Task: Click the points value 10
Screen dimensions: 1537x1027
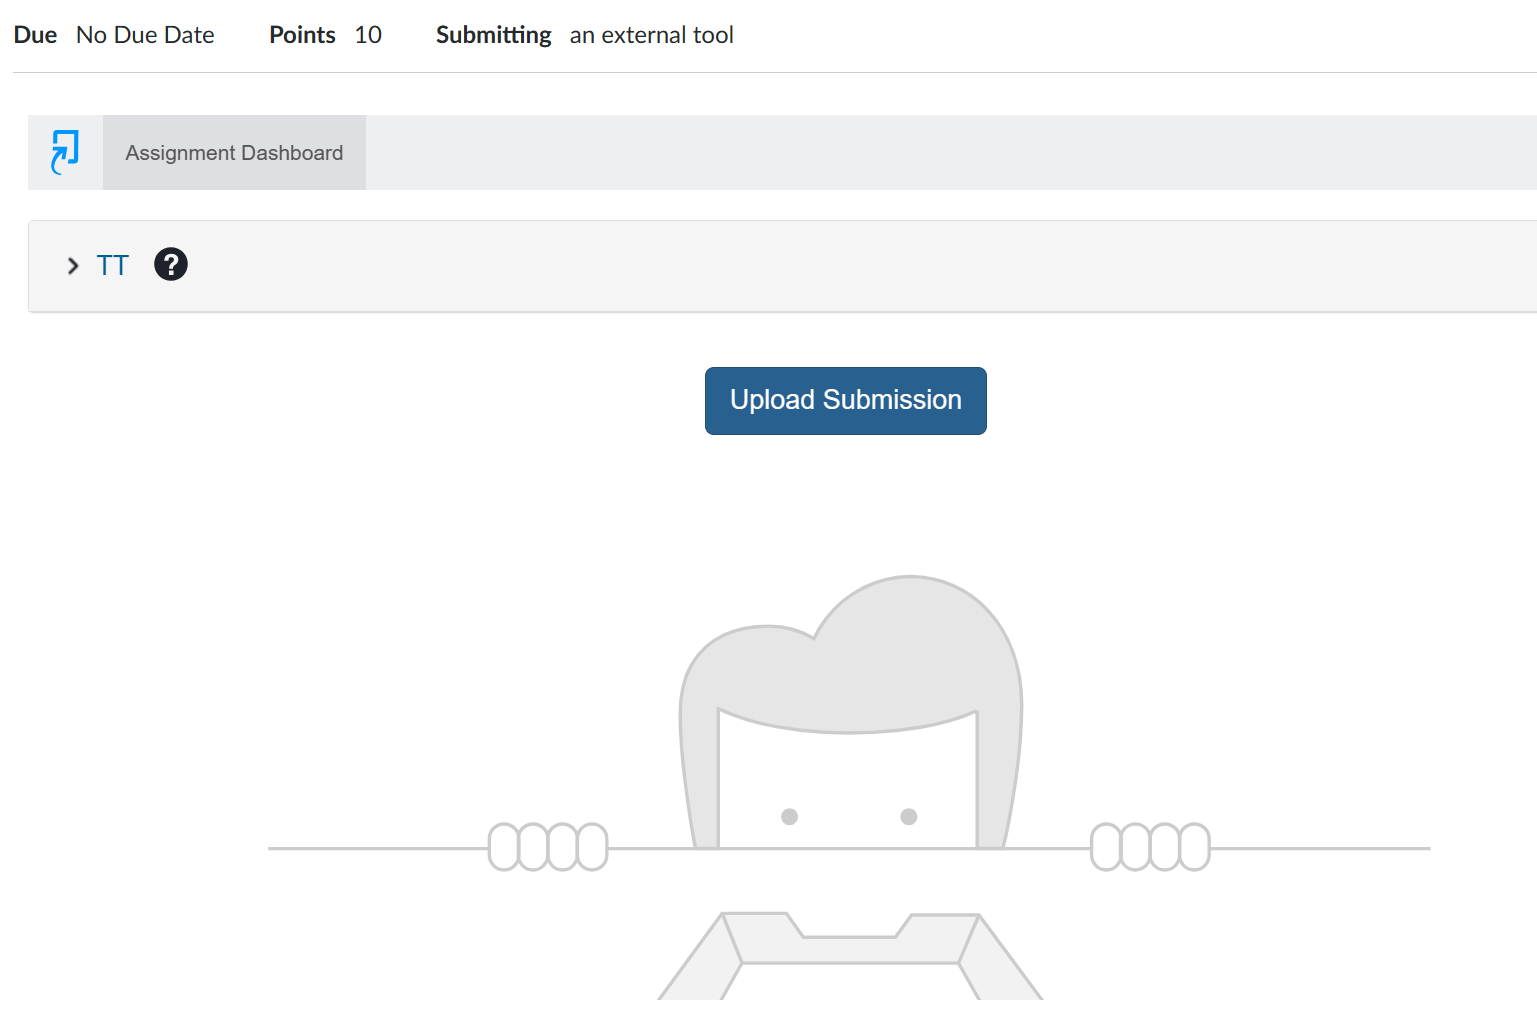Action: point(368,35)
